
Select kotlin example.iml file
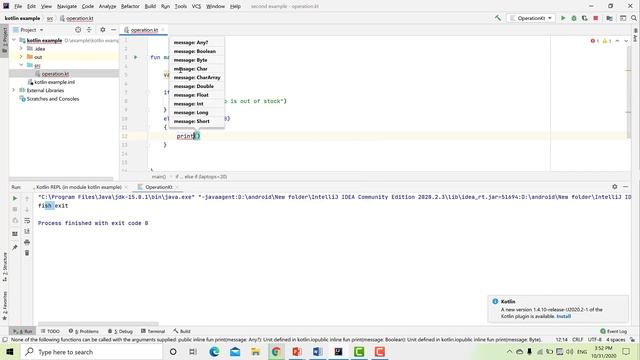(54, 82)
